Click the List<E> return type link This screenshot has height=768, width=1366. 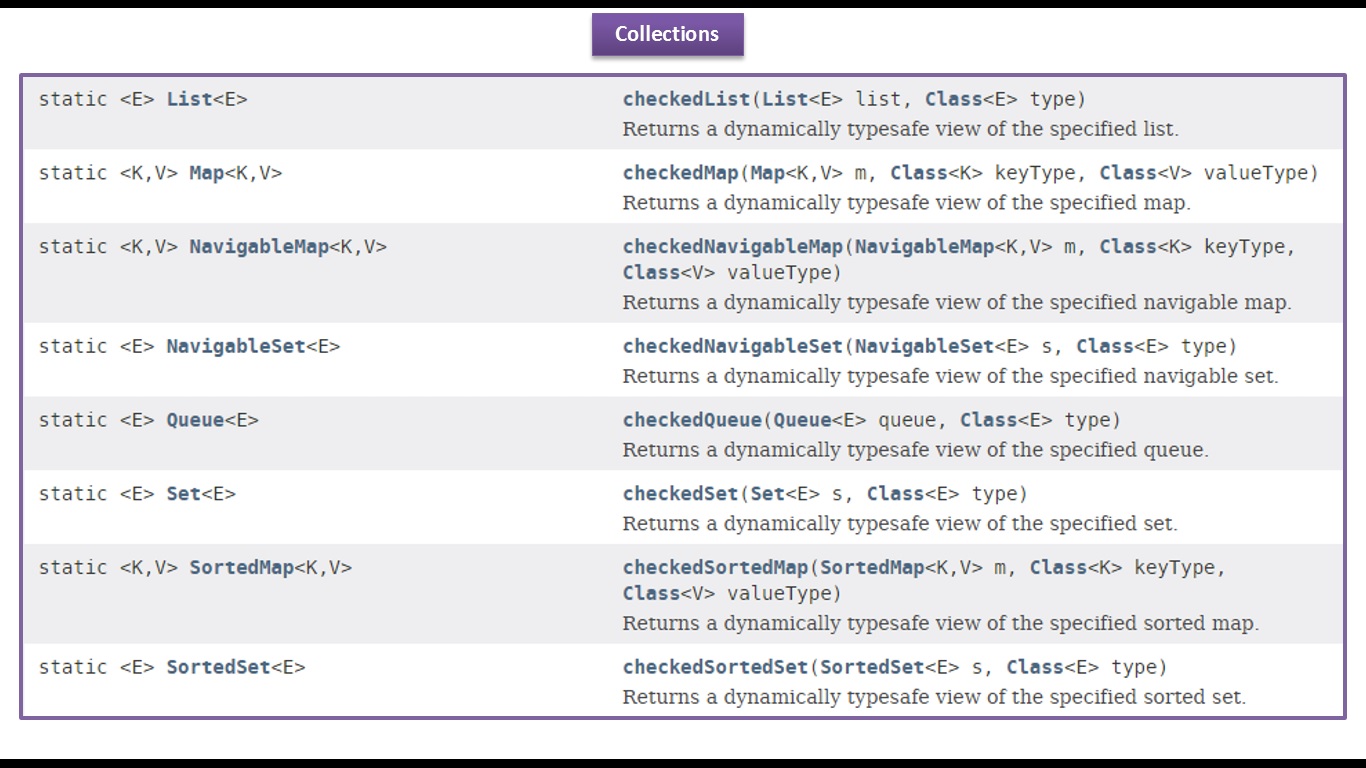coord(189,99)
